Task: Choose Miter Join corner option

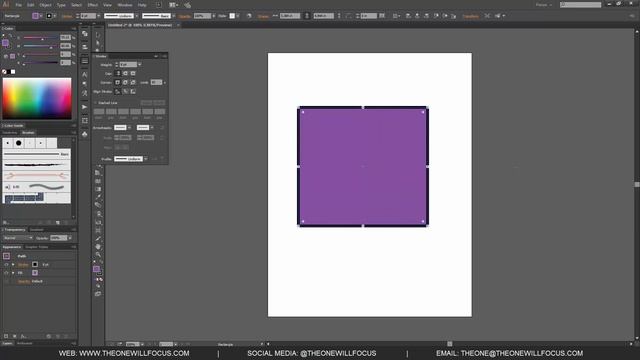Action: [x=118, y=82]
